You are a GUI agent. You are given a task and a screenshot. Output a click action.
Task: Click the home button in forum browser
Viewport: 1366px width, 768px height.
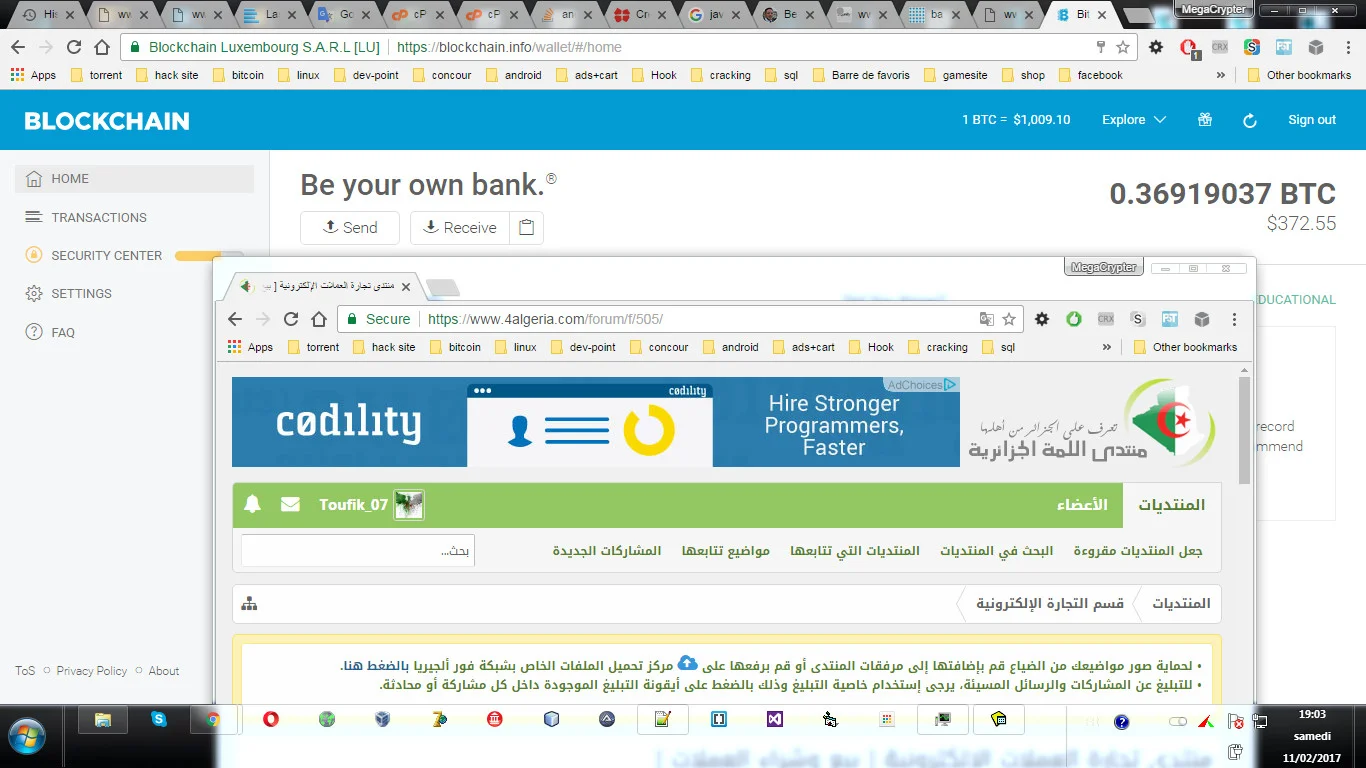(x=319, y=319)
